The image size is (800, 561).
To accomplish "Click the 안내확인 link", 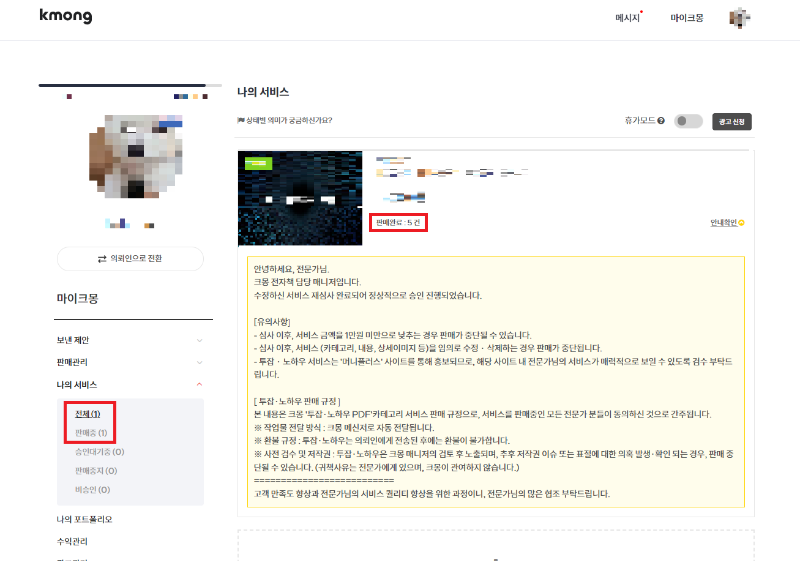I will pyautogui.click(x=723, y=223).
